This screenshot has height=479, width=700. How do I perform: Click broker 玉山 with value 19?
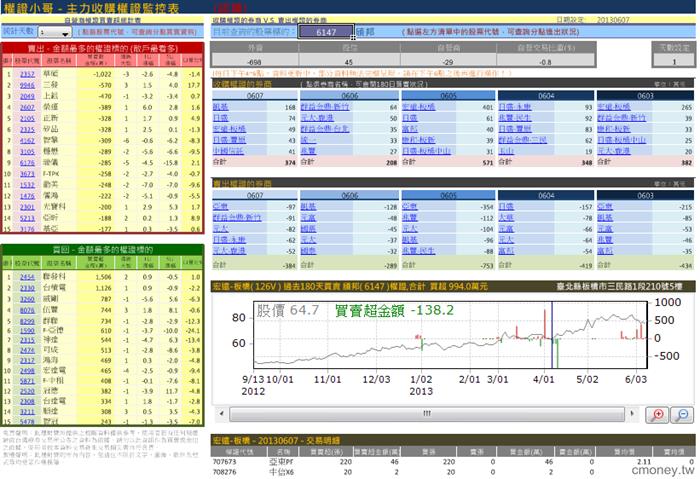click(x=506, y=151)
